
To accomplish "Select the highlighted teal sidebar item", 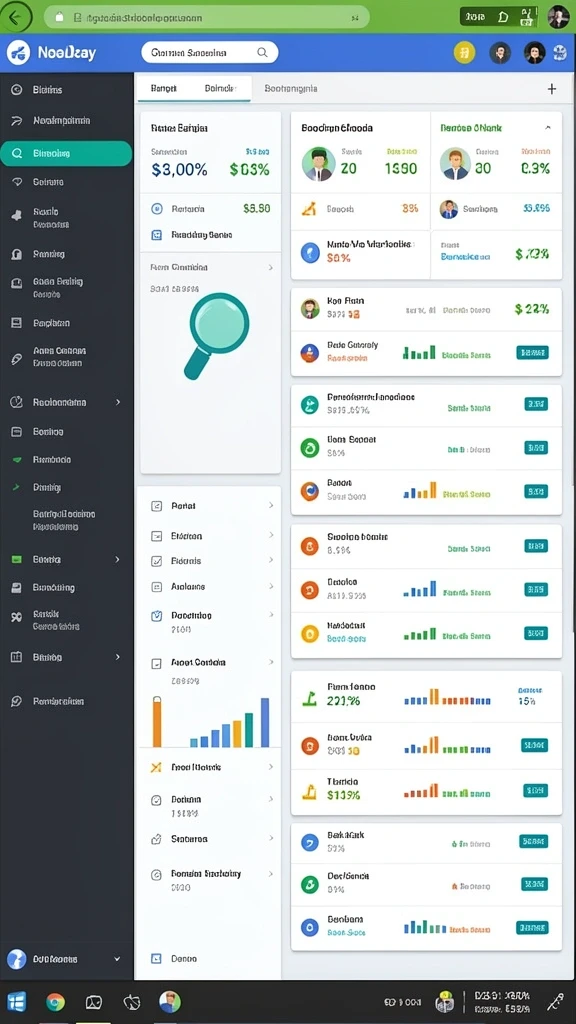I will (66, 153).
